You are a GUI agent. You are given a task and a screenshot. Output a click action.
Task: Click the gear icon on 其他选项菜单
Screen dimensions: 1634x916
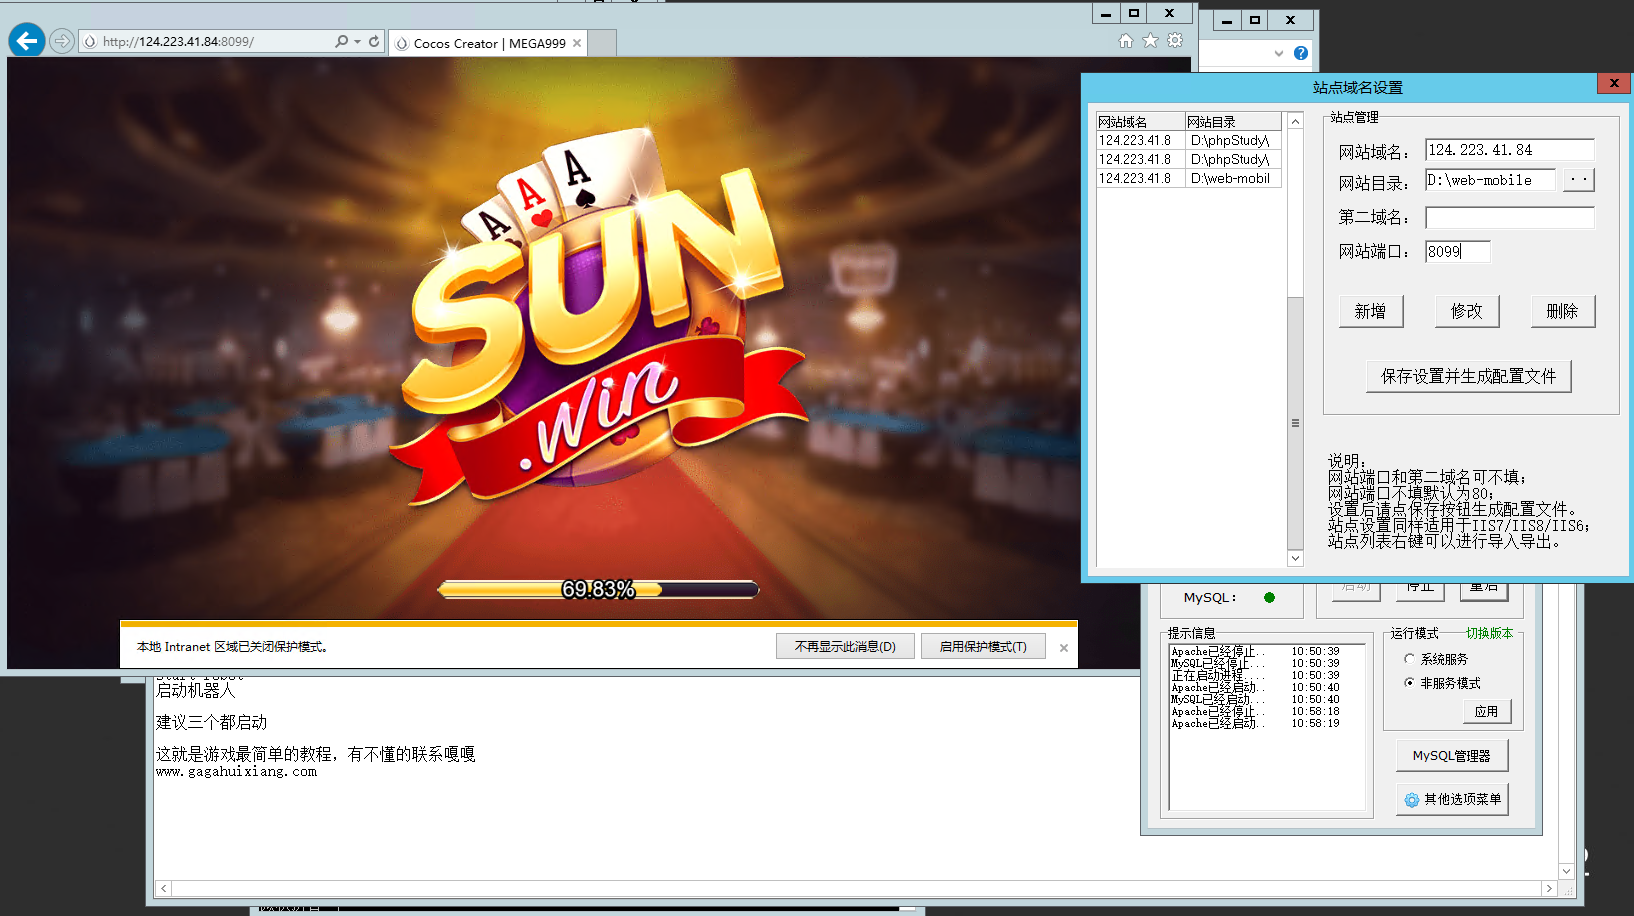1412,800
